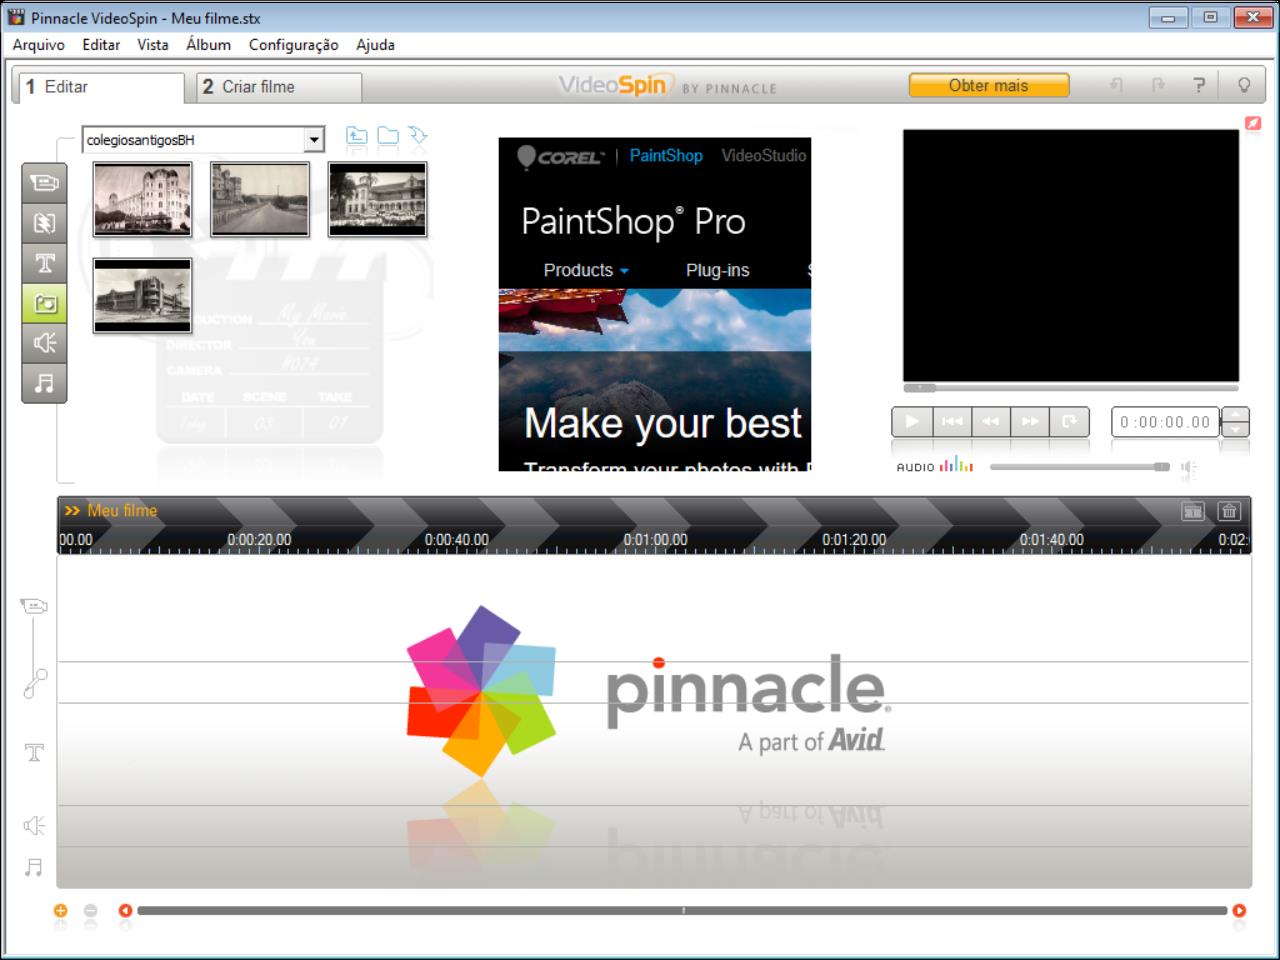Click the red icon above the preview
The height and width of the screenshot is (960, 1280).
coord(1253,123)
